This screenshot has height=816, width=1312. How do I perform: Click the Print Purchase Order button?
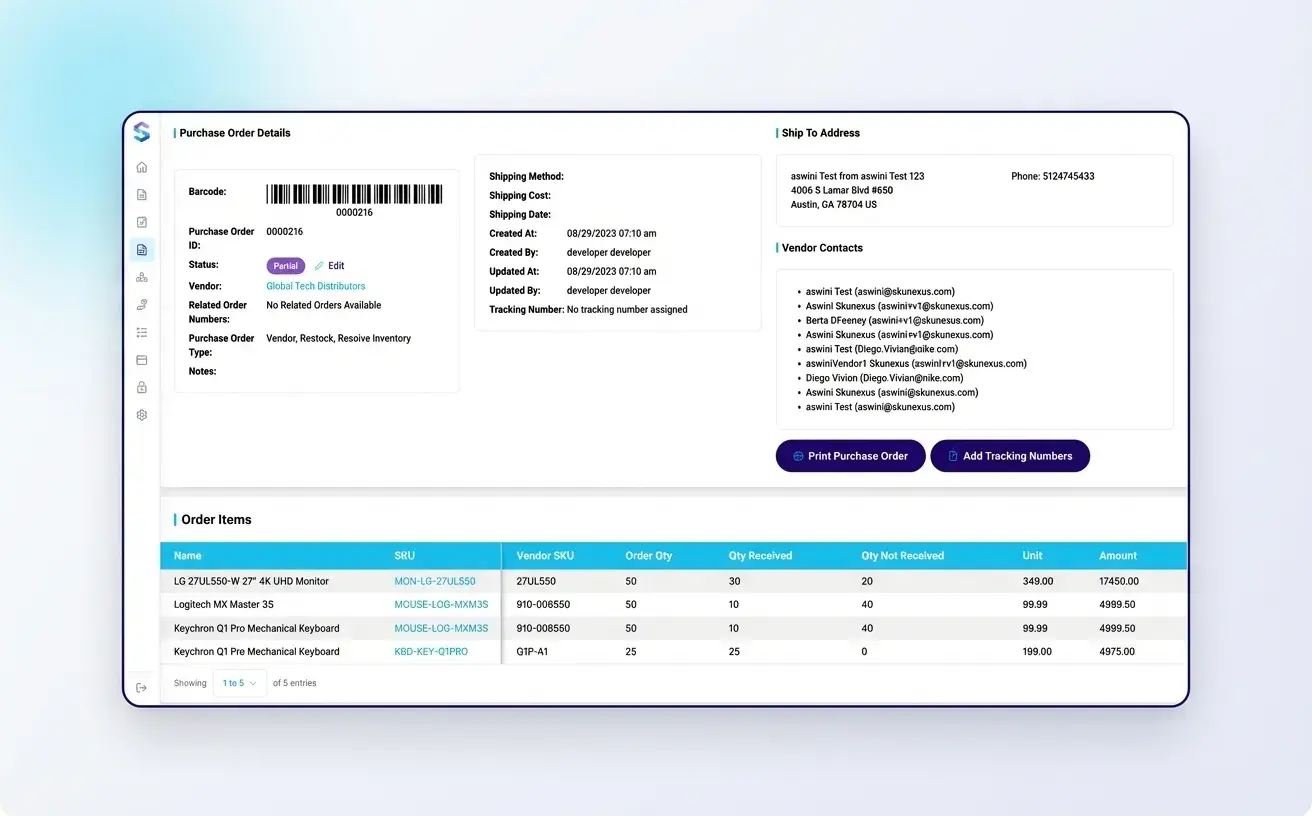point(850,456)
